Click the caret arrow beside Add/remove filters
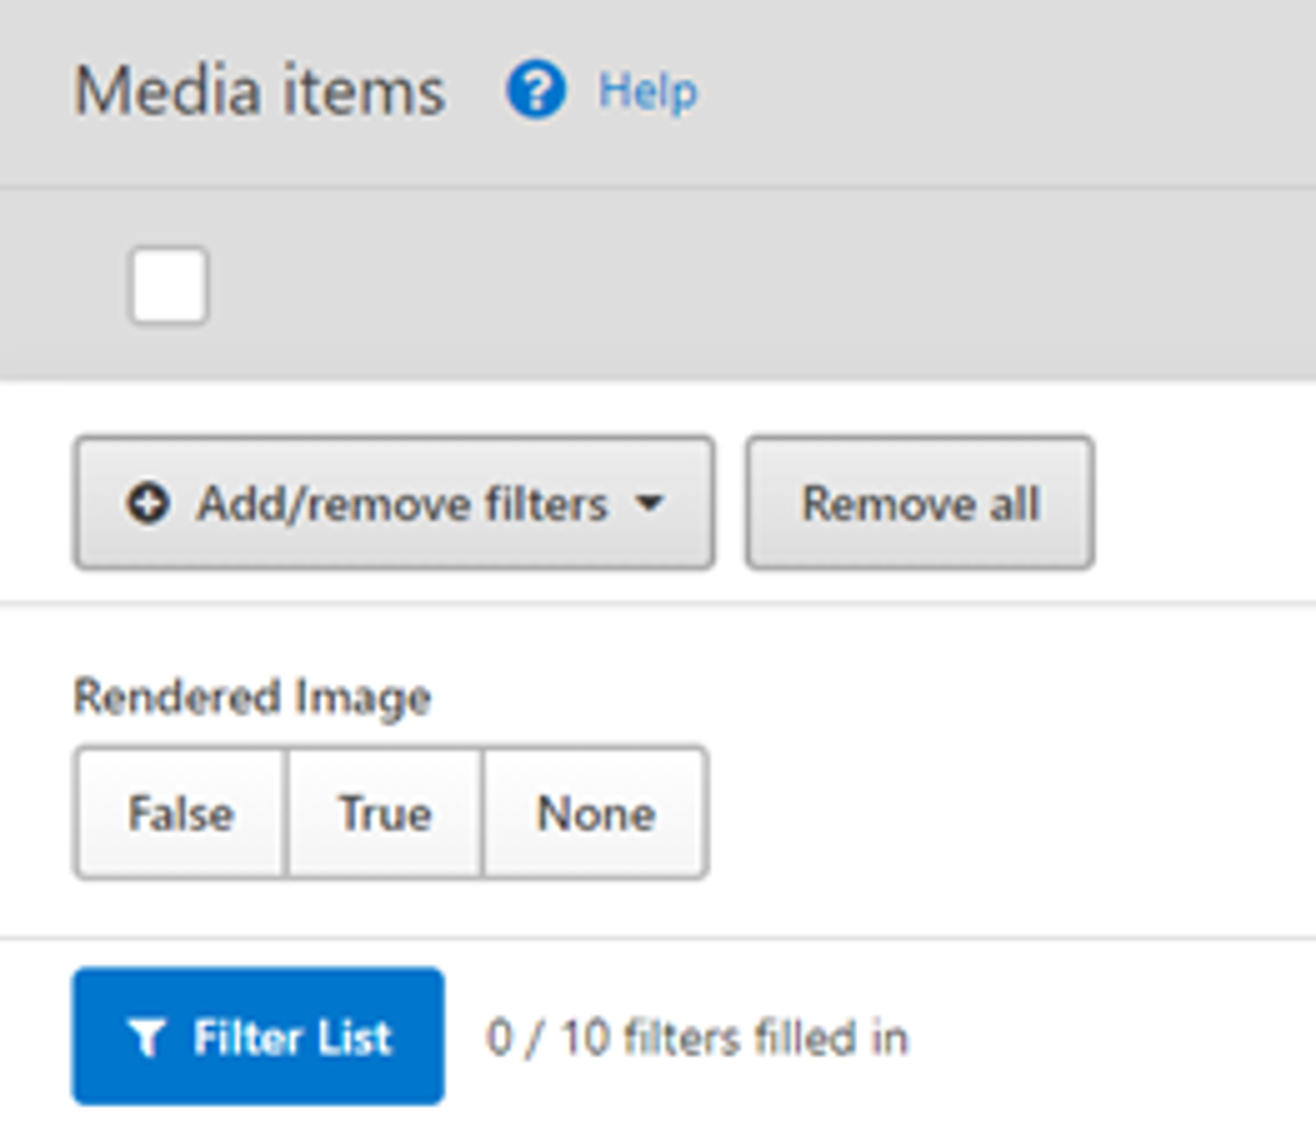Image resolution: width=1316 pixels, height=1126 pixels. pyautogui.click(x=650, y=503)
